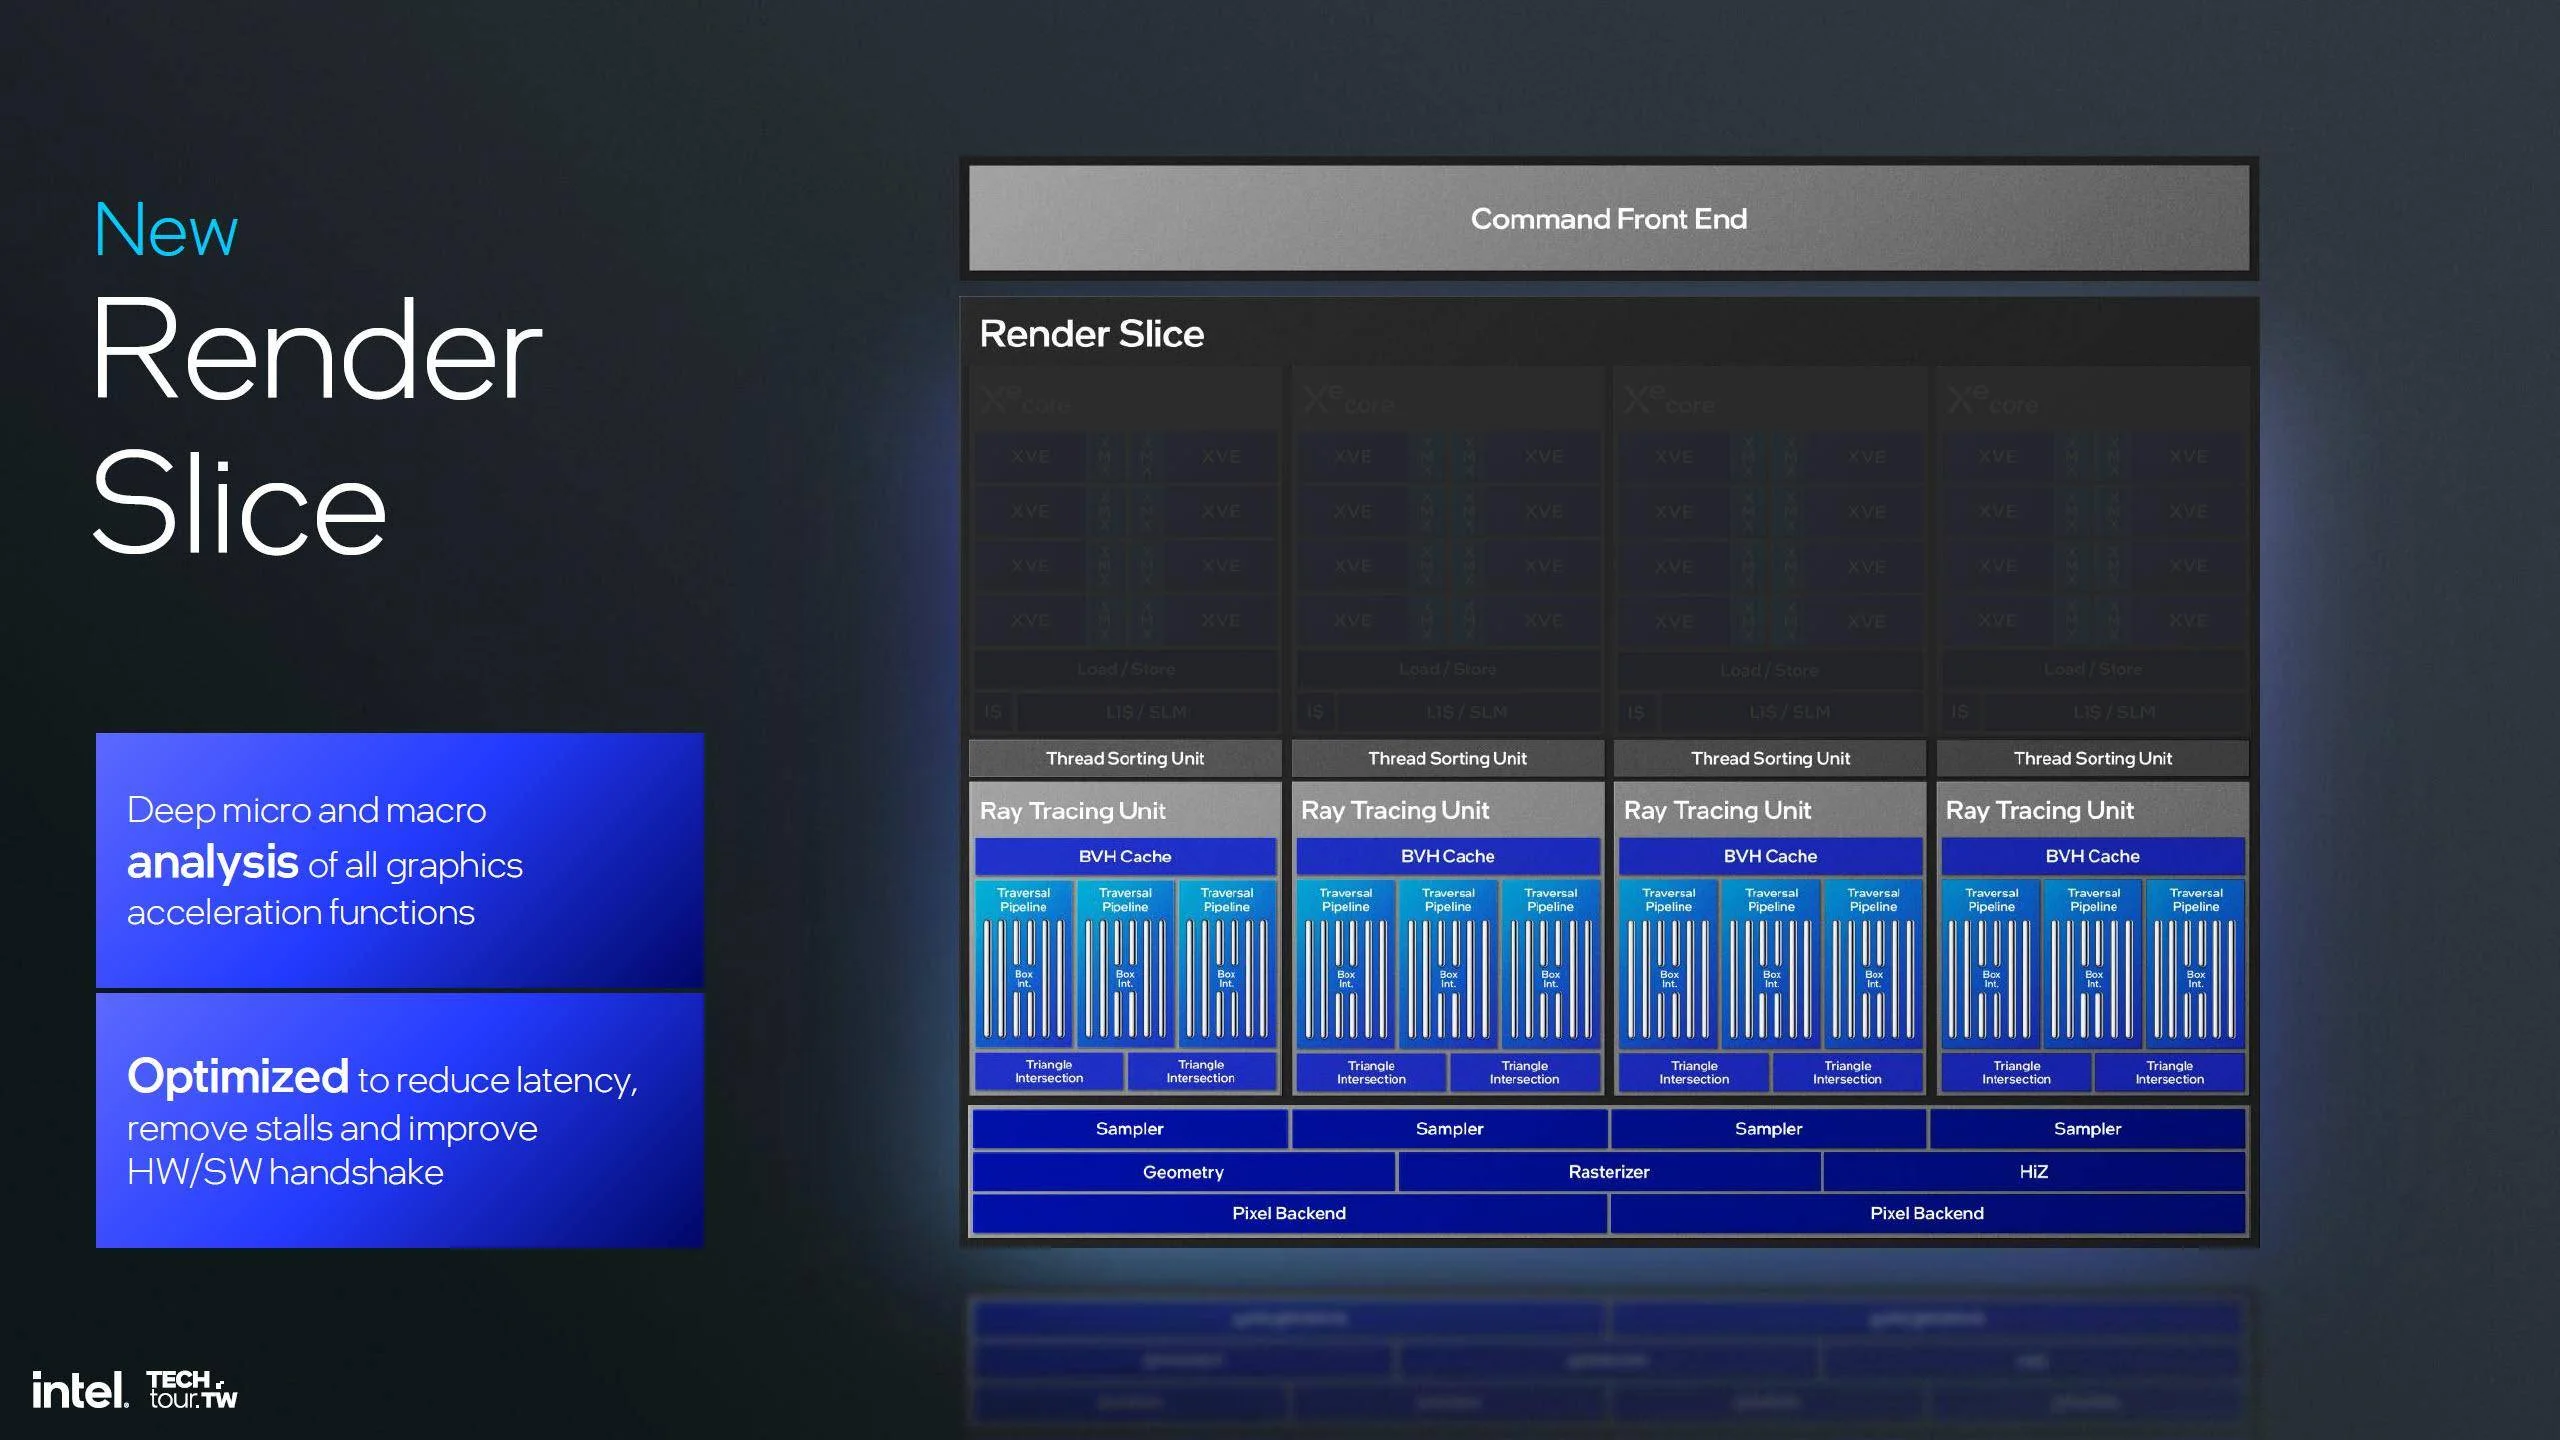Screen dimensions: 2560x1440
Task: Click the Tech Tour TW logo
Action: tap(192, 1390)
